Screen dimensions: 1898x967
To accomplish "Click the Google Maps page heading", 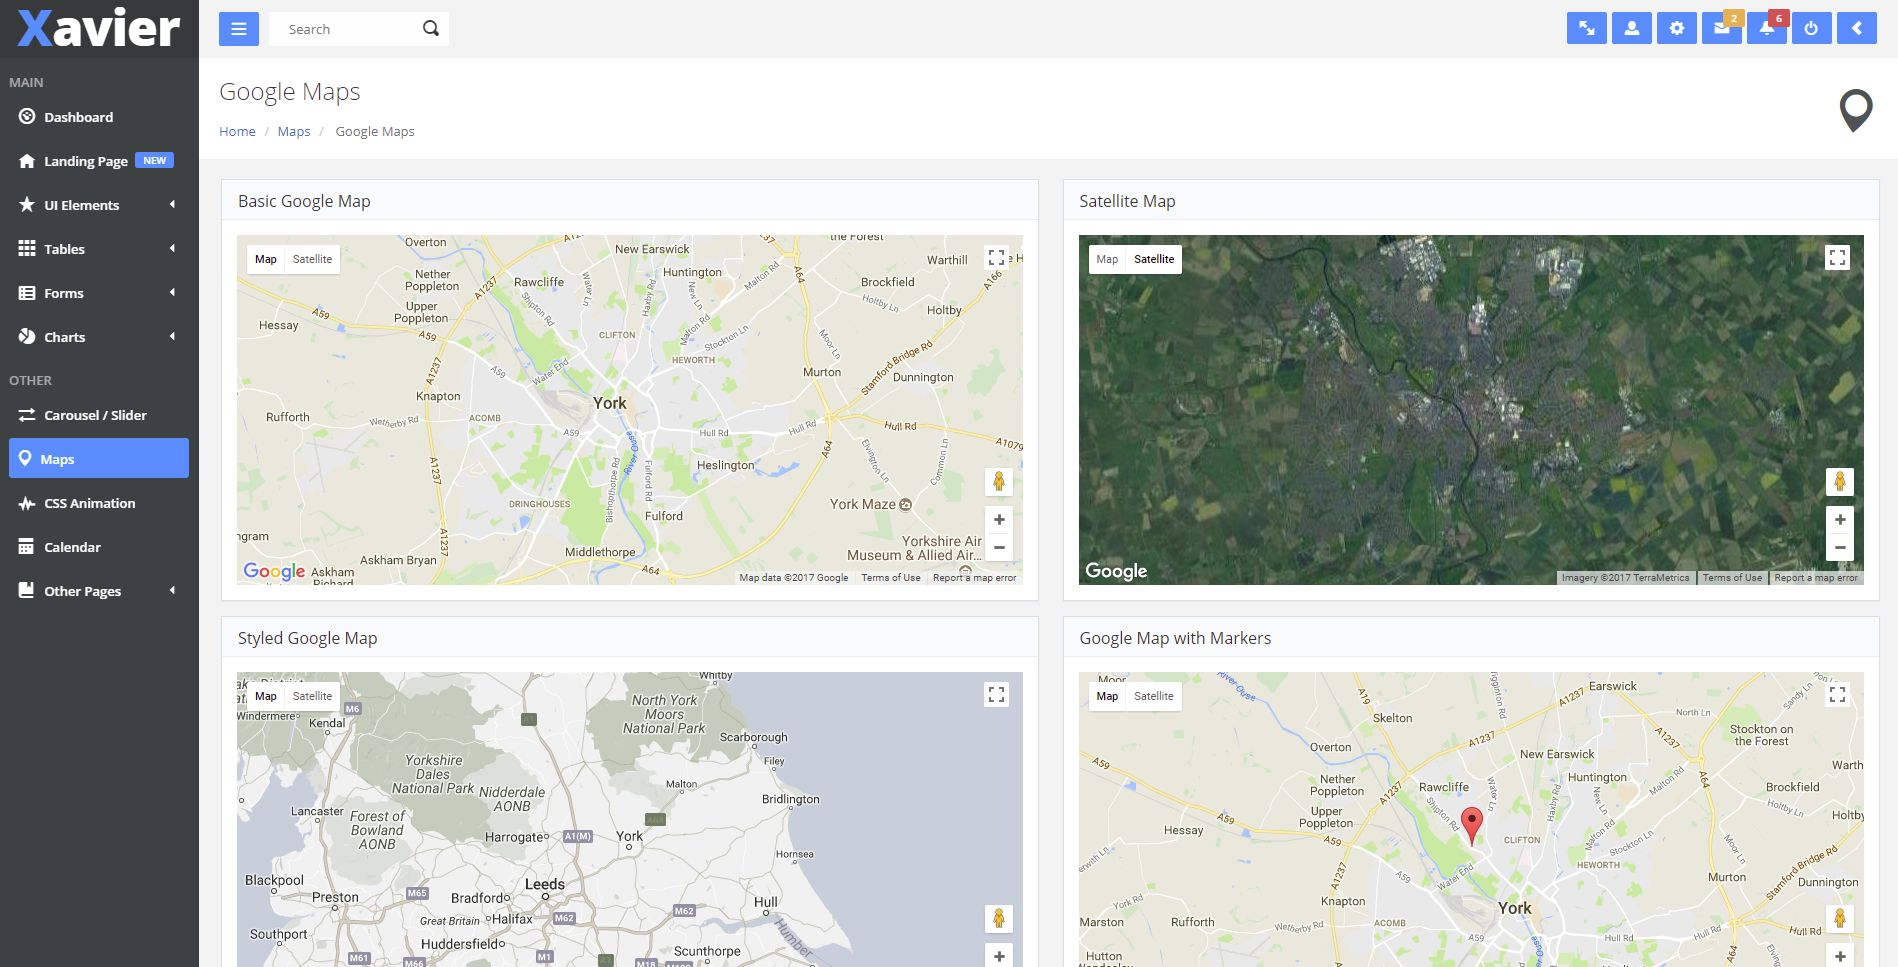I will coord(290,92).
